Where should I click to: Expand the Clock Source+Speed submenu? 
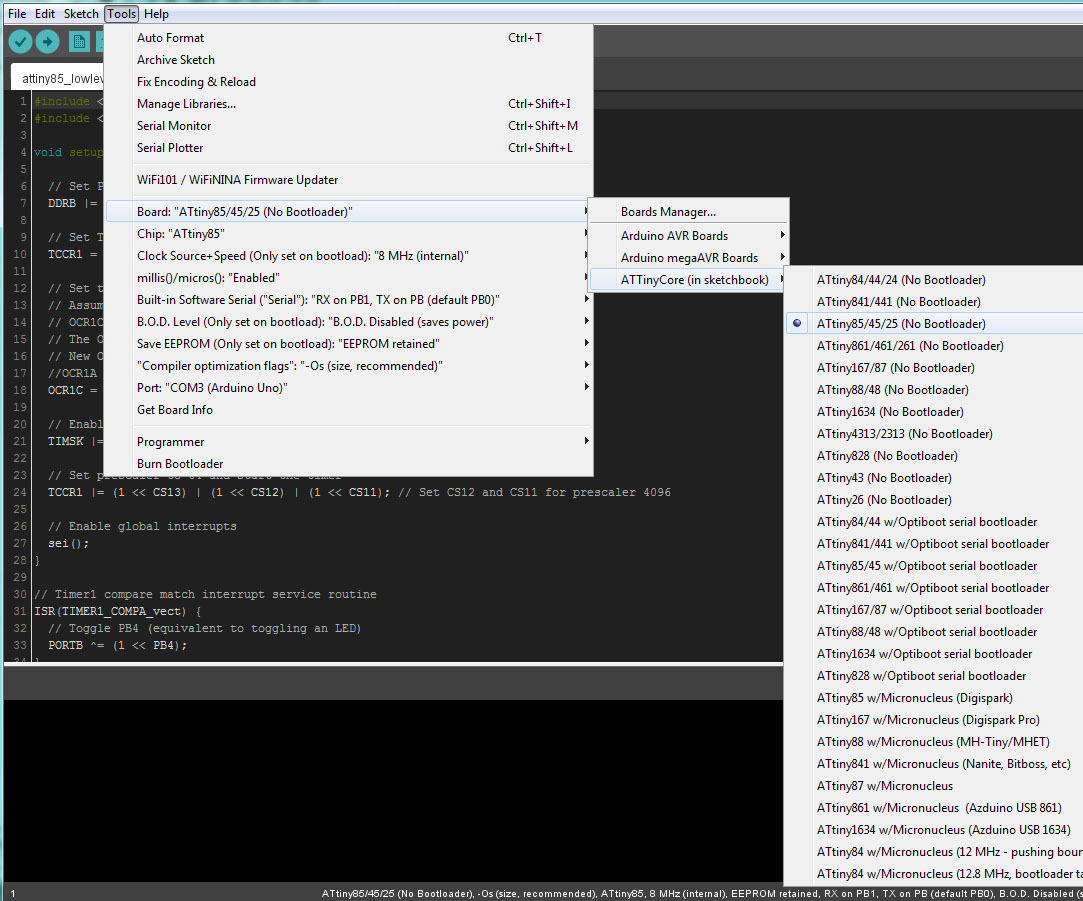349,256
